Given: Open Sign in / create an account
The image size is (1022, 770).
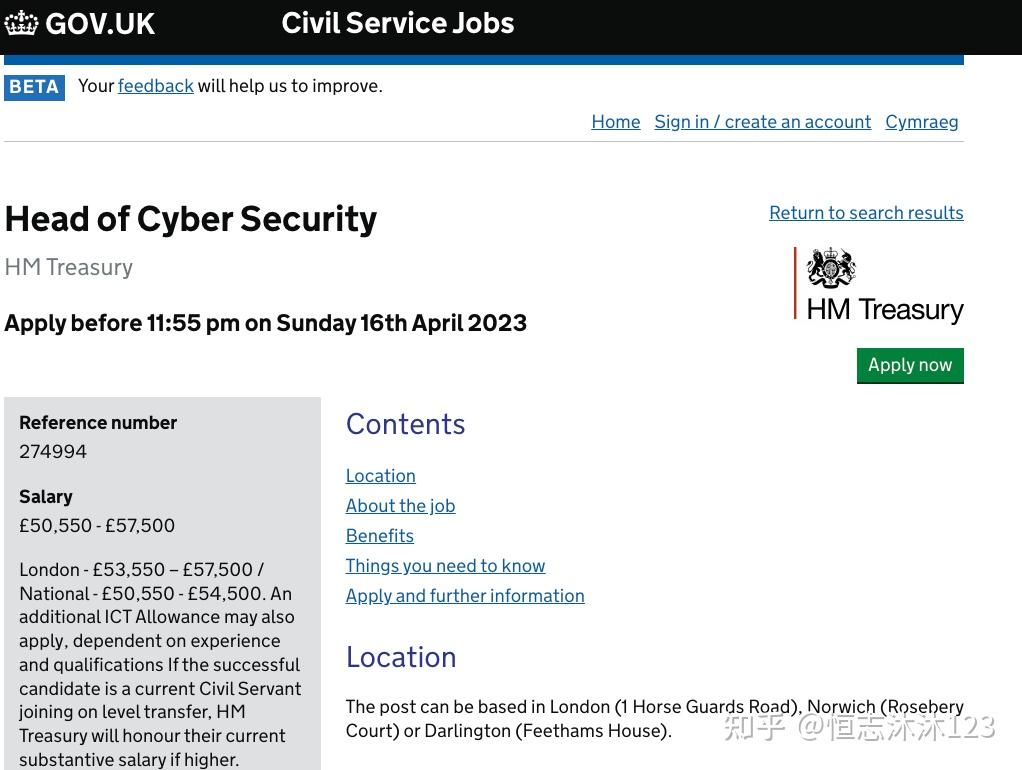Looking at the screenshot, I should pyautogui.click(x=762, y=122).
